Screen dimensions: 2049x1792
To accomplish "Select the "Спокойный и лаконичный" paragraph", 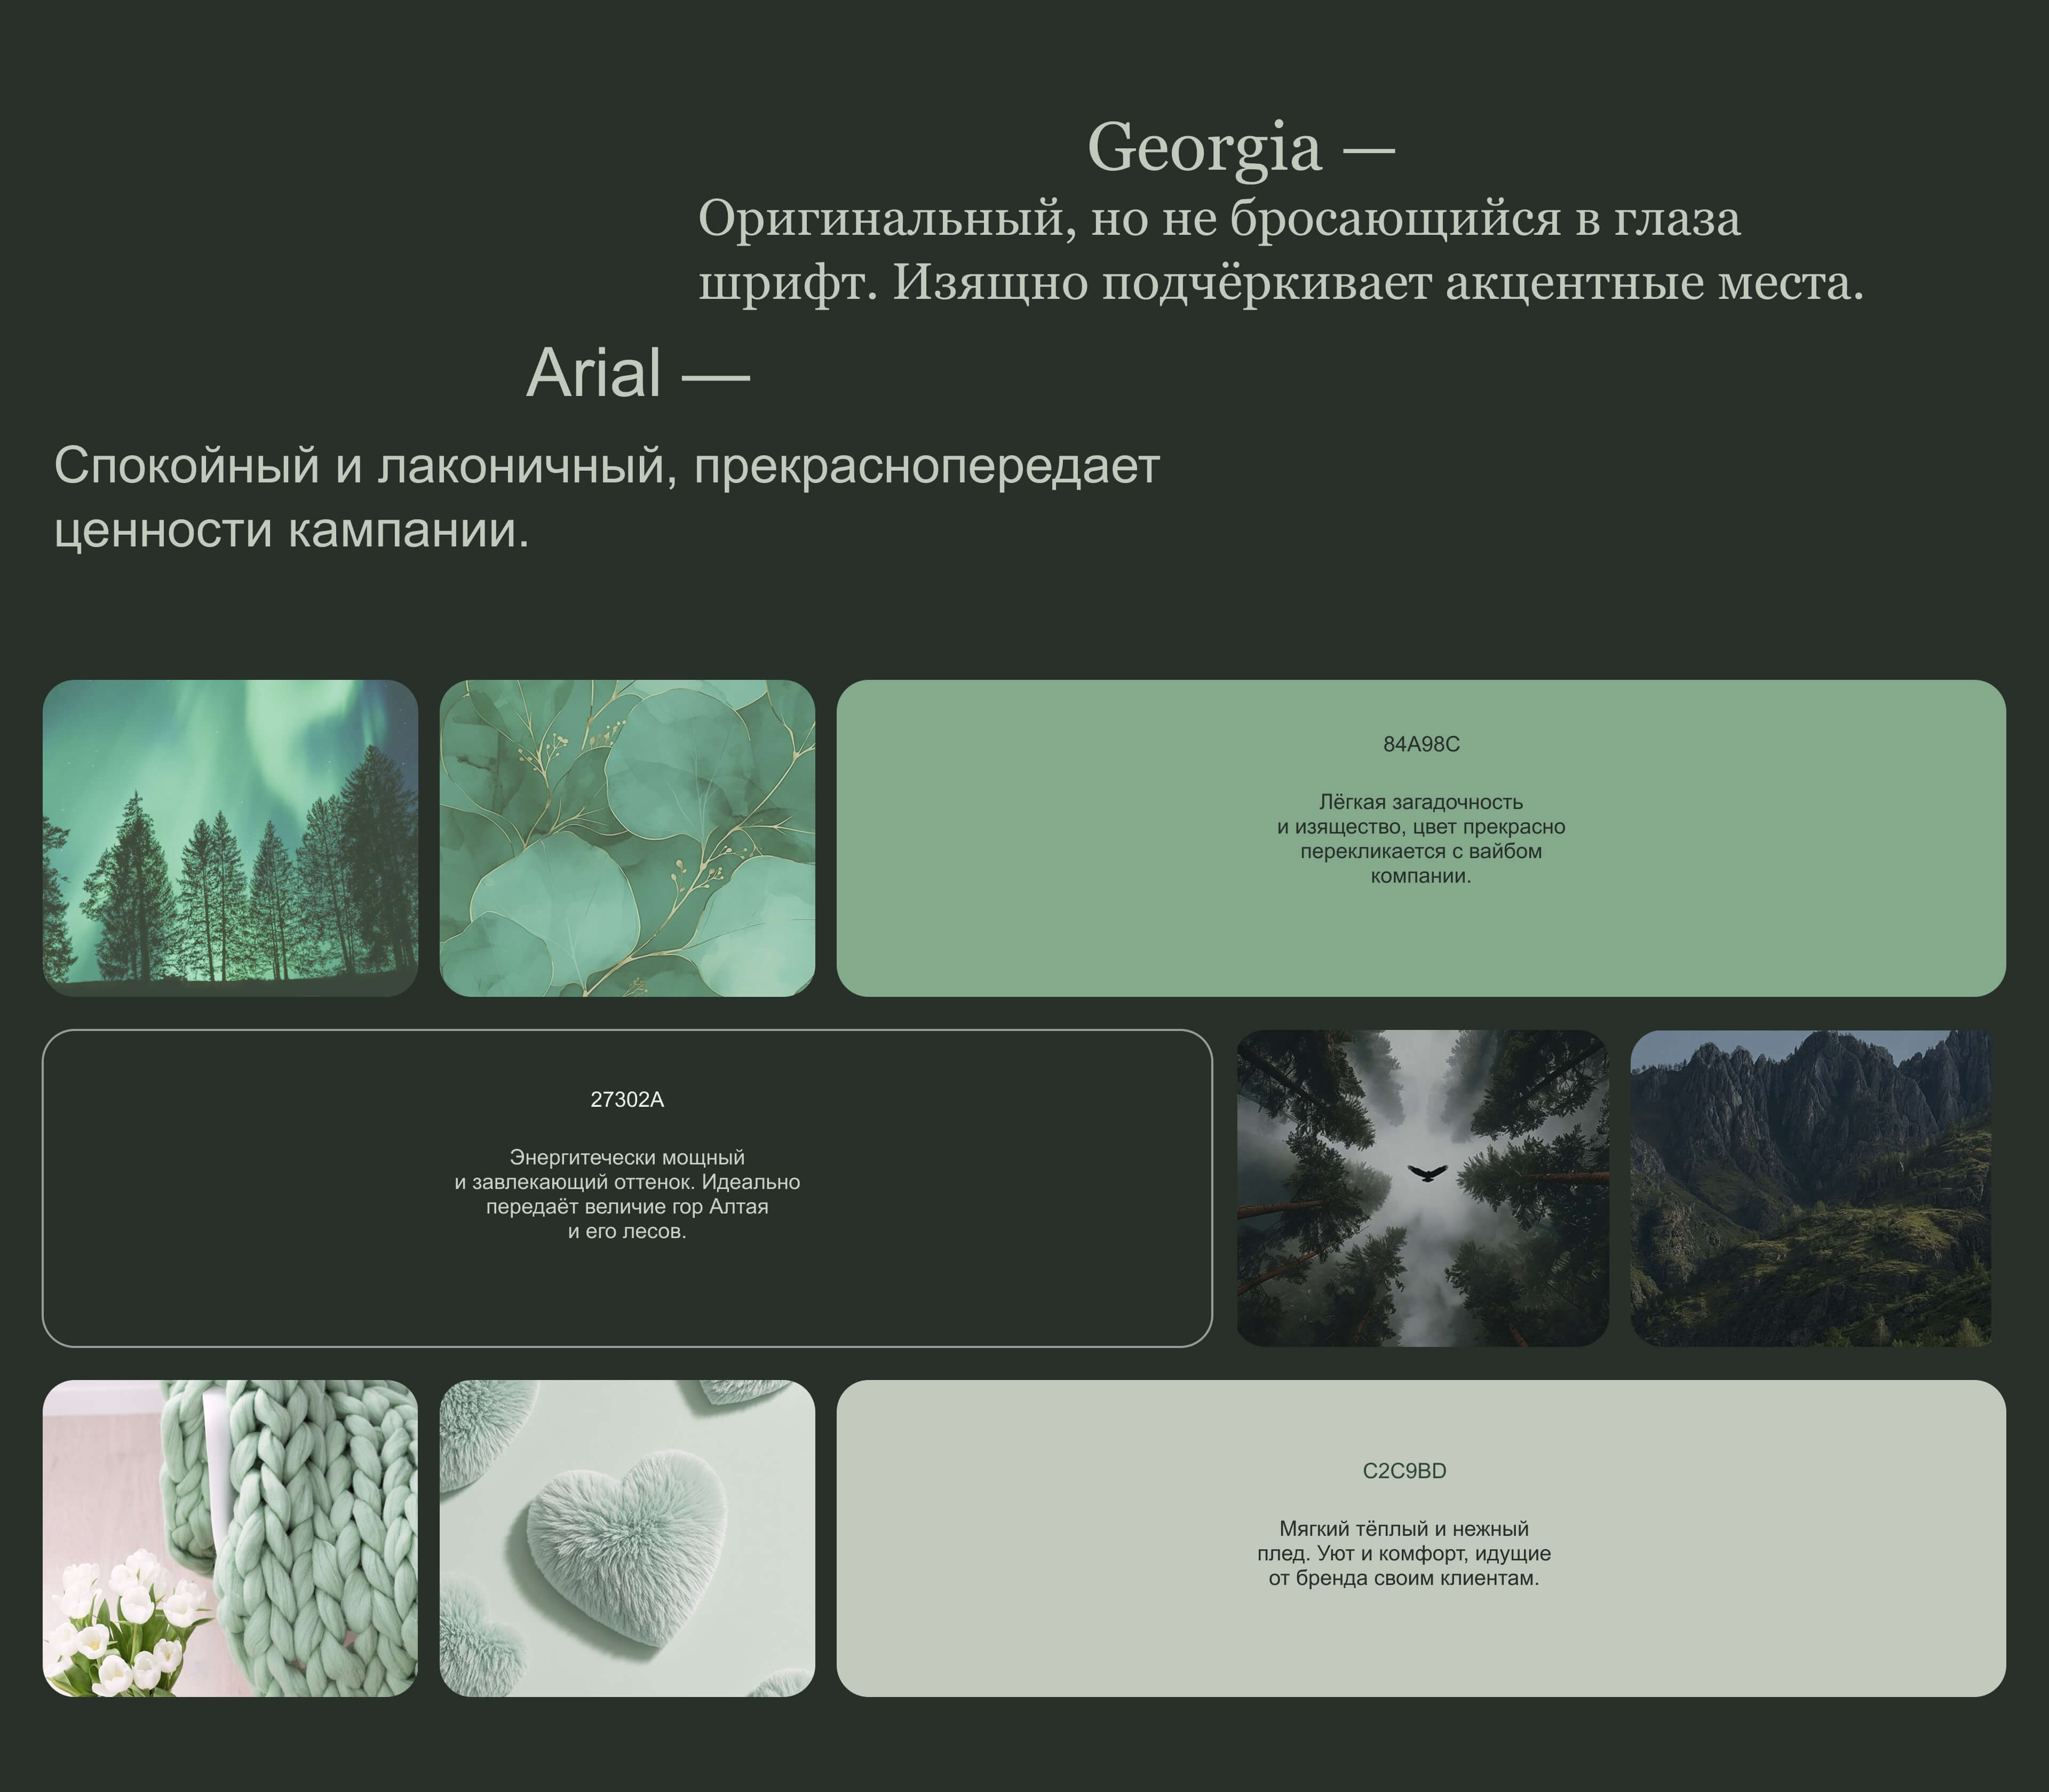I will point(607,497).
